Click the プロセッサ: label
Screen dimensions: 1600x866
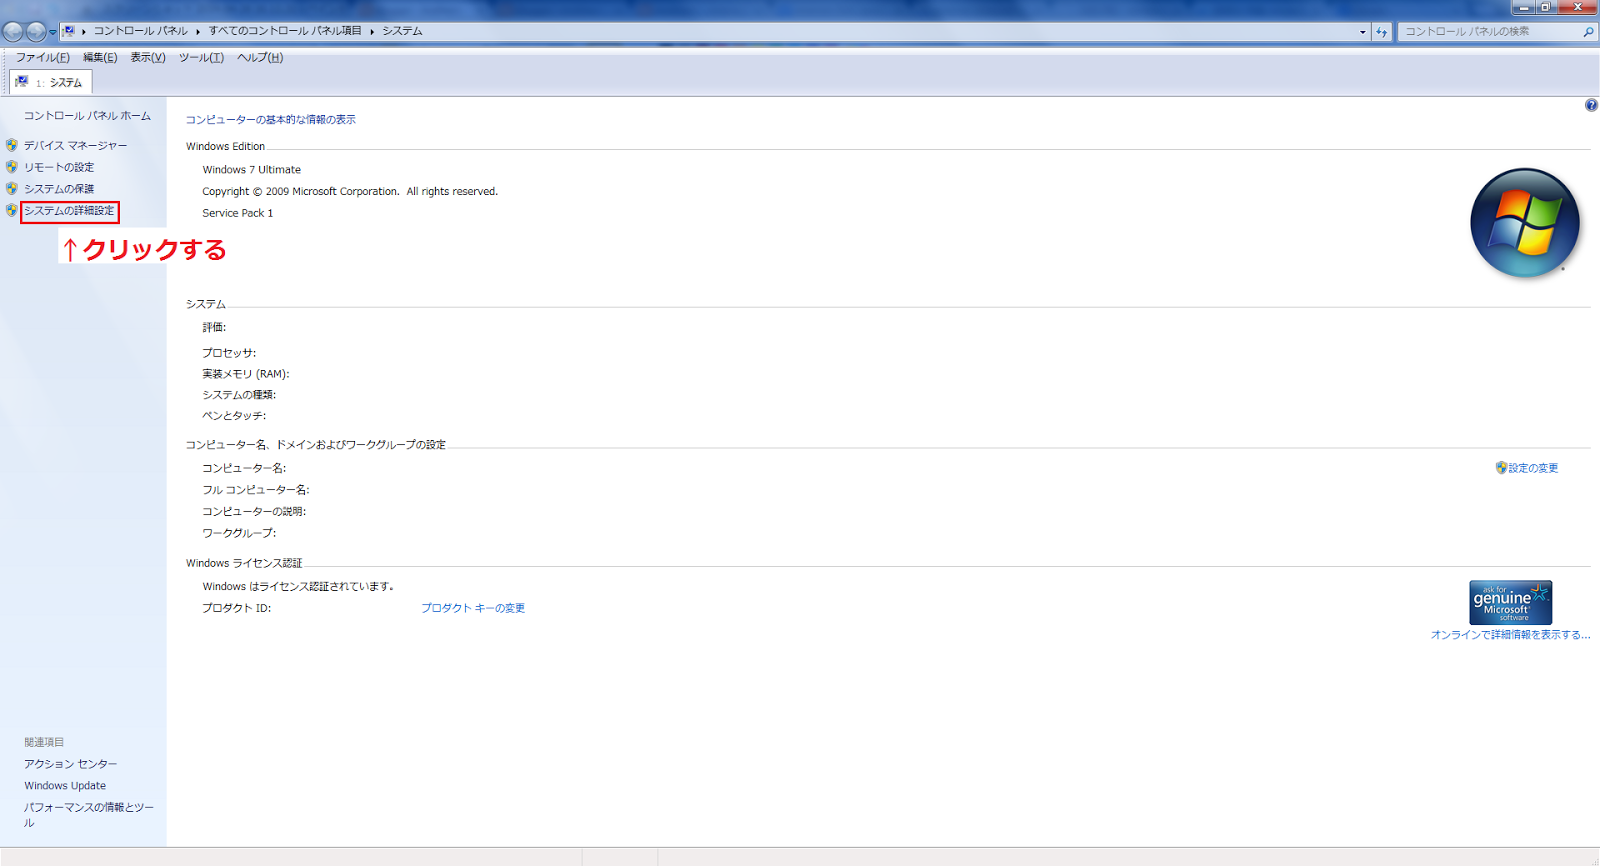point(229,353)
